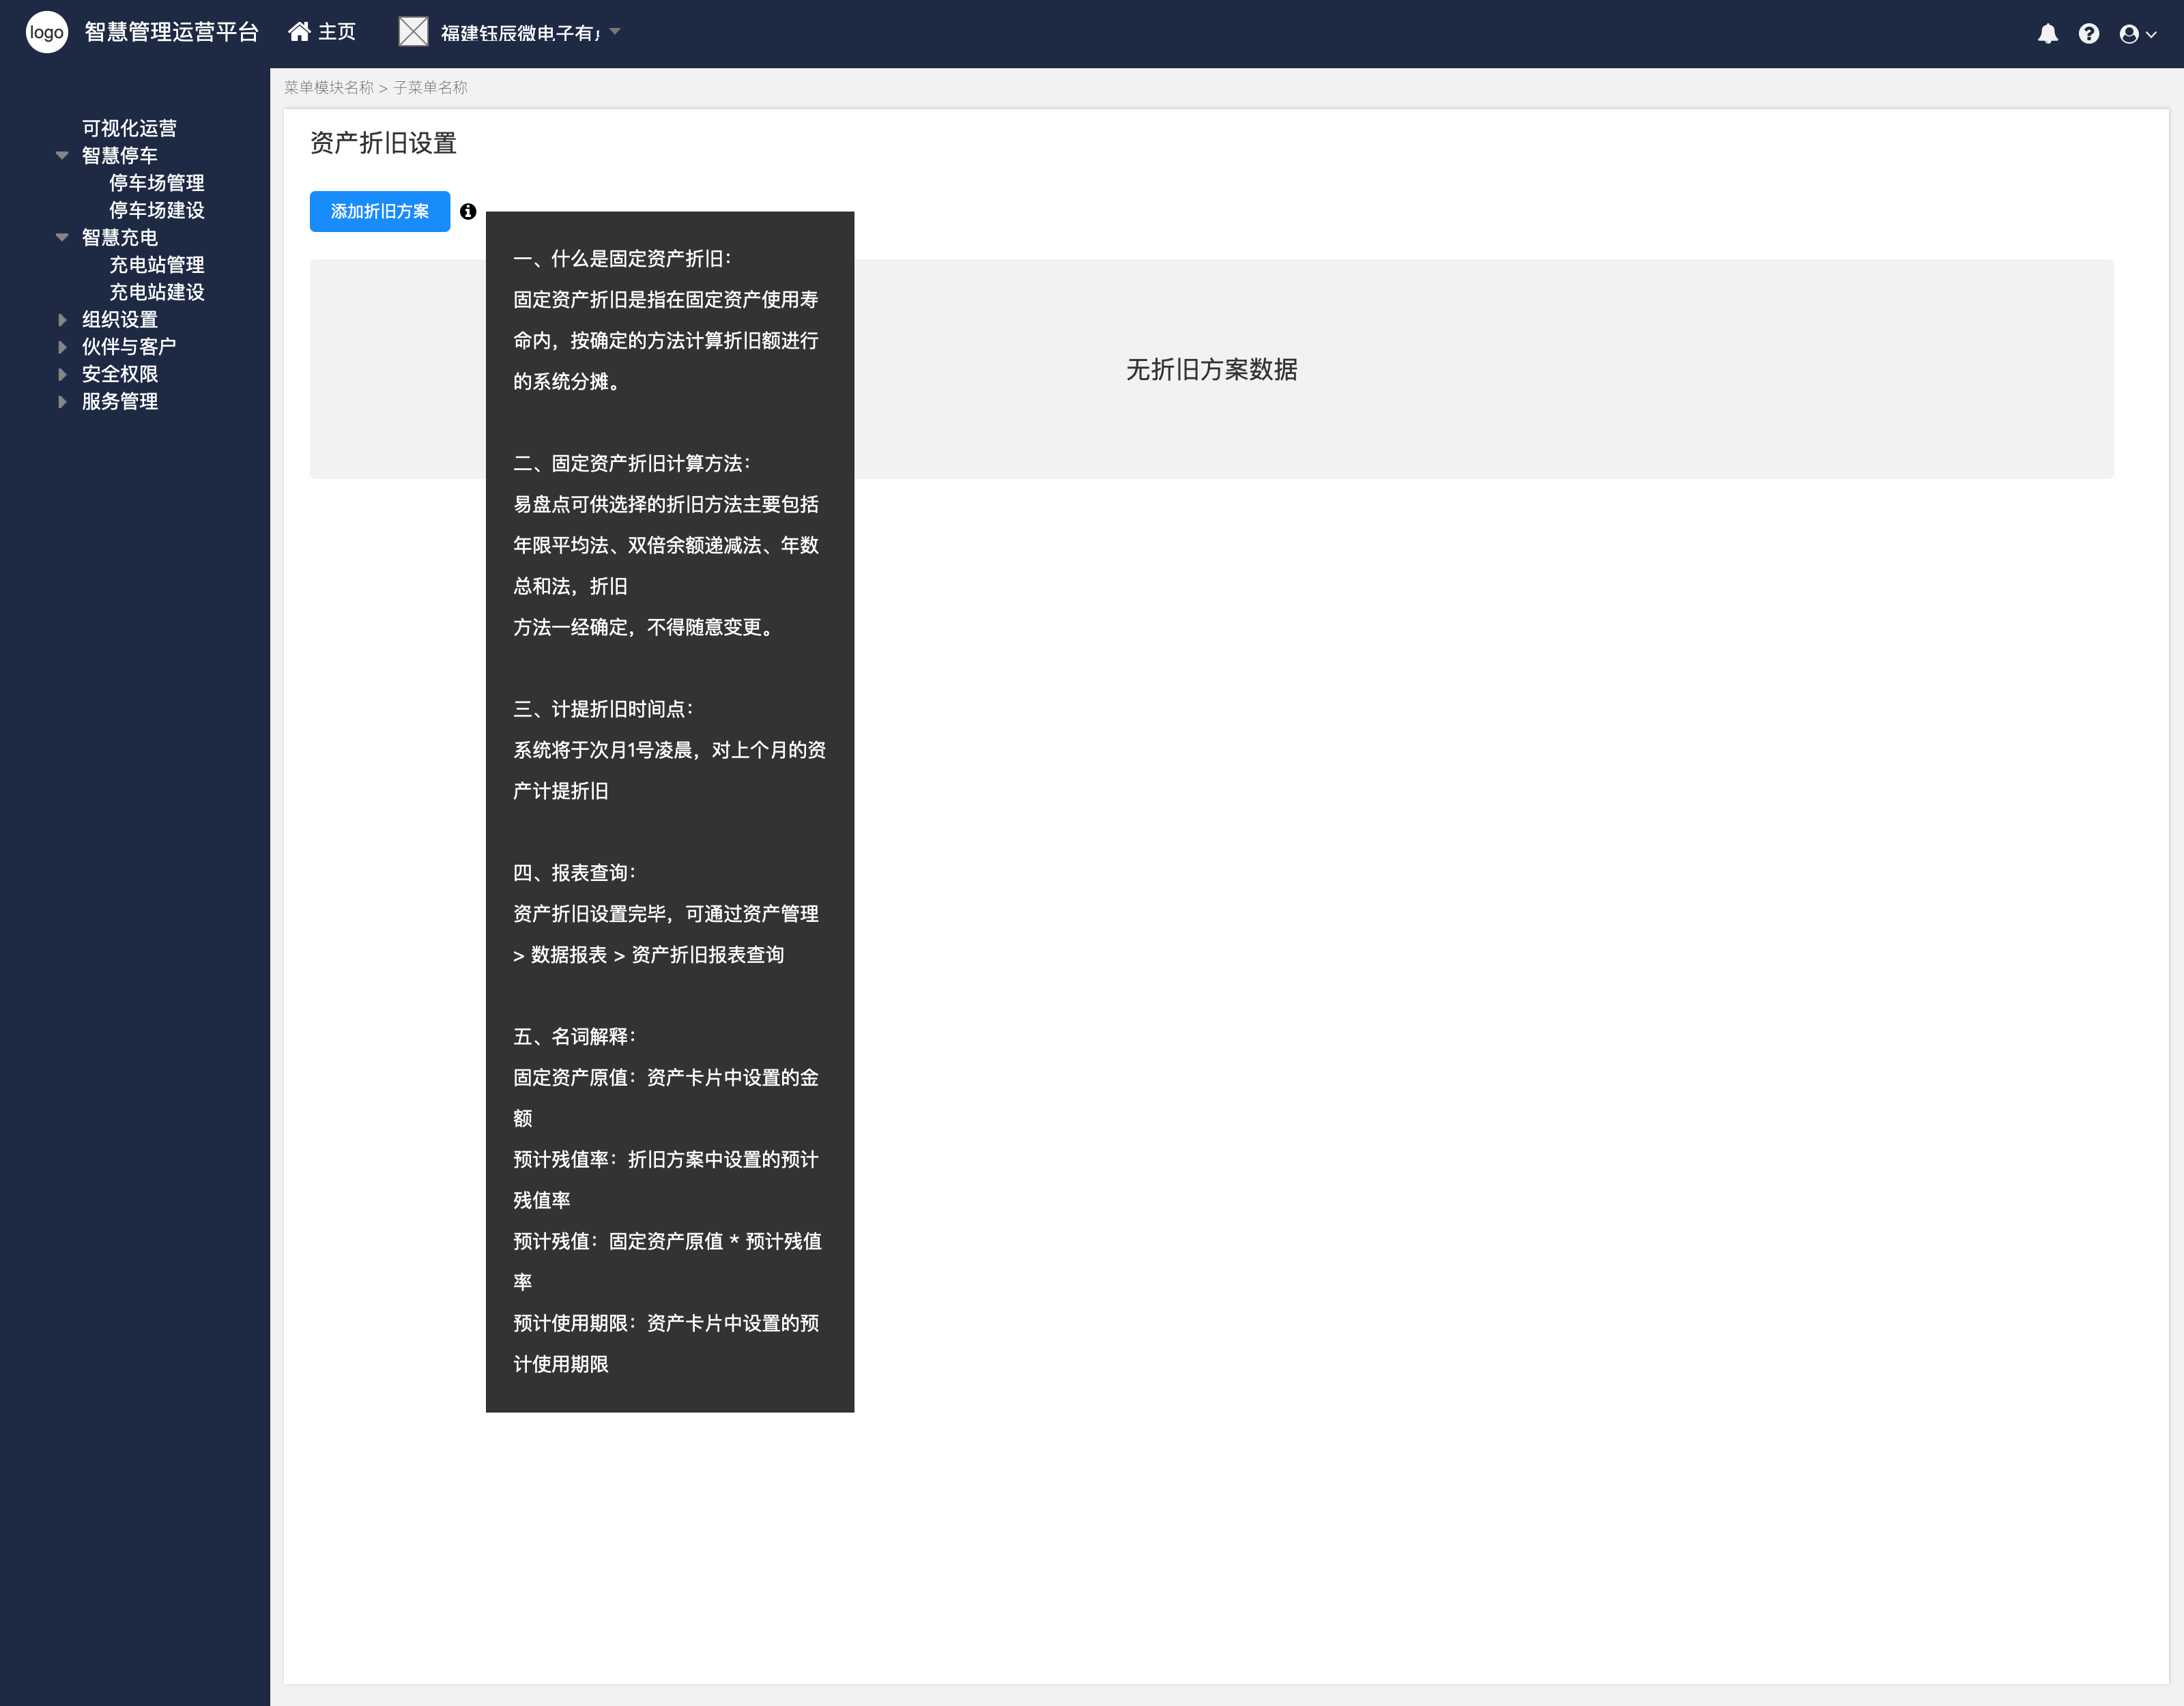Open 停车场管理 submenu
Image resolution: width=2184 pixels, height=1706 pixels.
156,183
